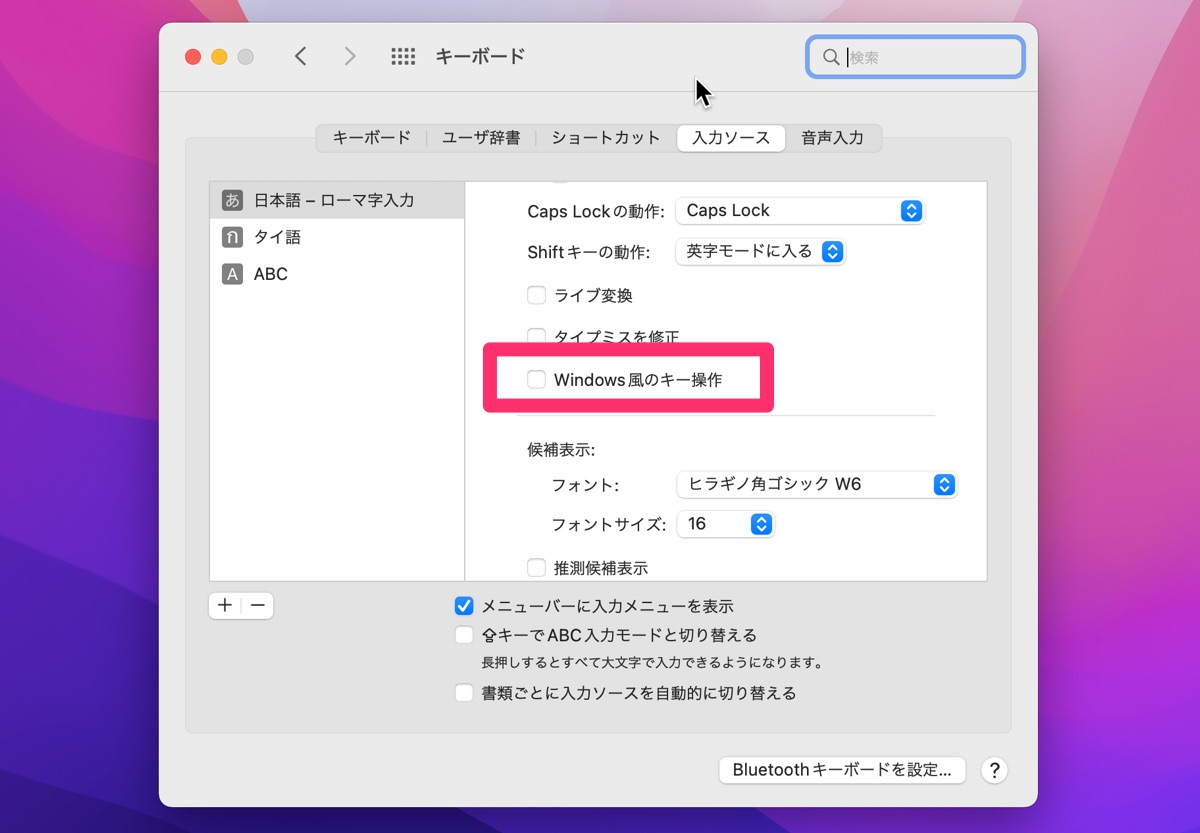Open the Caps Lock behavior dropdown
Viewport: 1200px width, 833px height.
[x=800, y=211]
